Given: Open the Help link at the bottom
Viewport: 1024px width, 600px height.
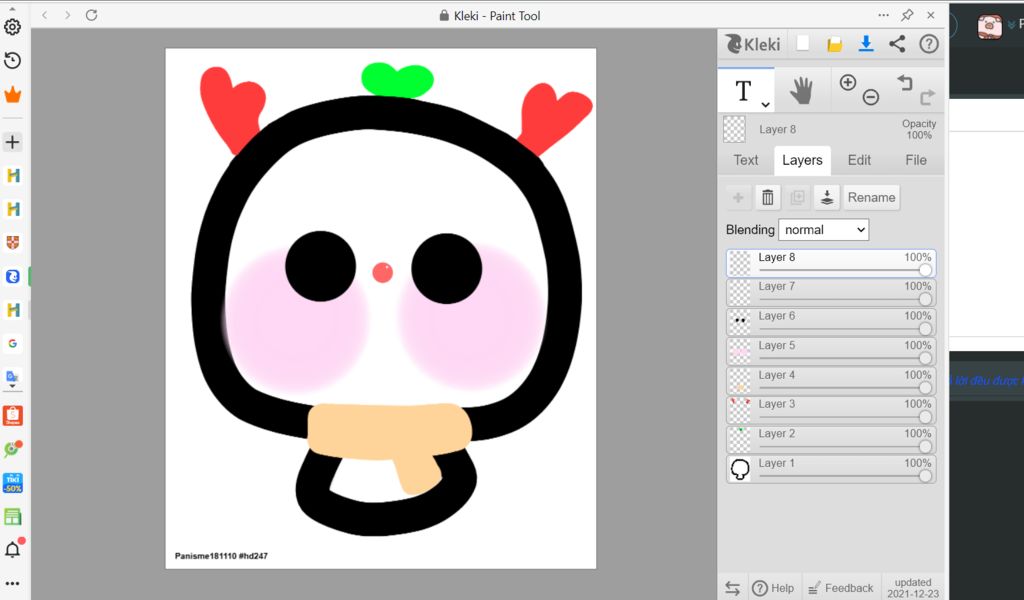Looking at the screenshot, I should (773, 588).
